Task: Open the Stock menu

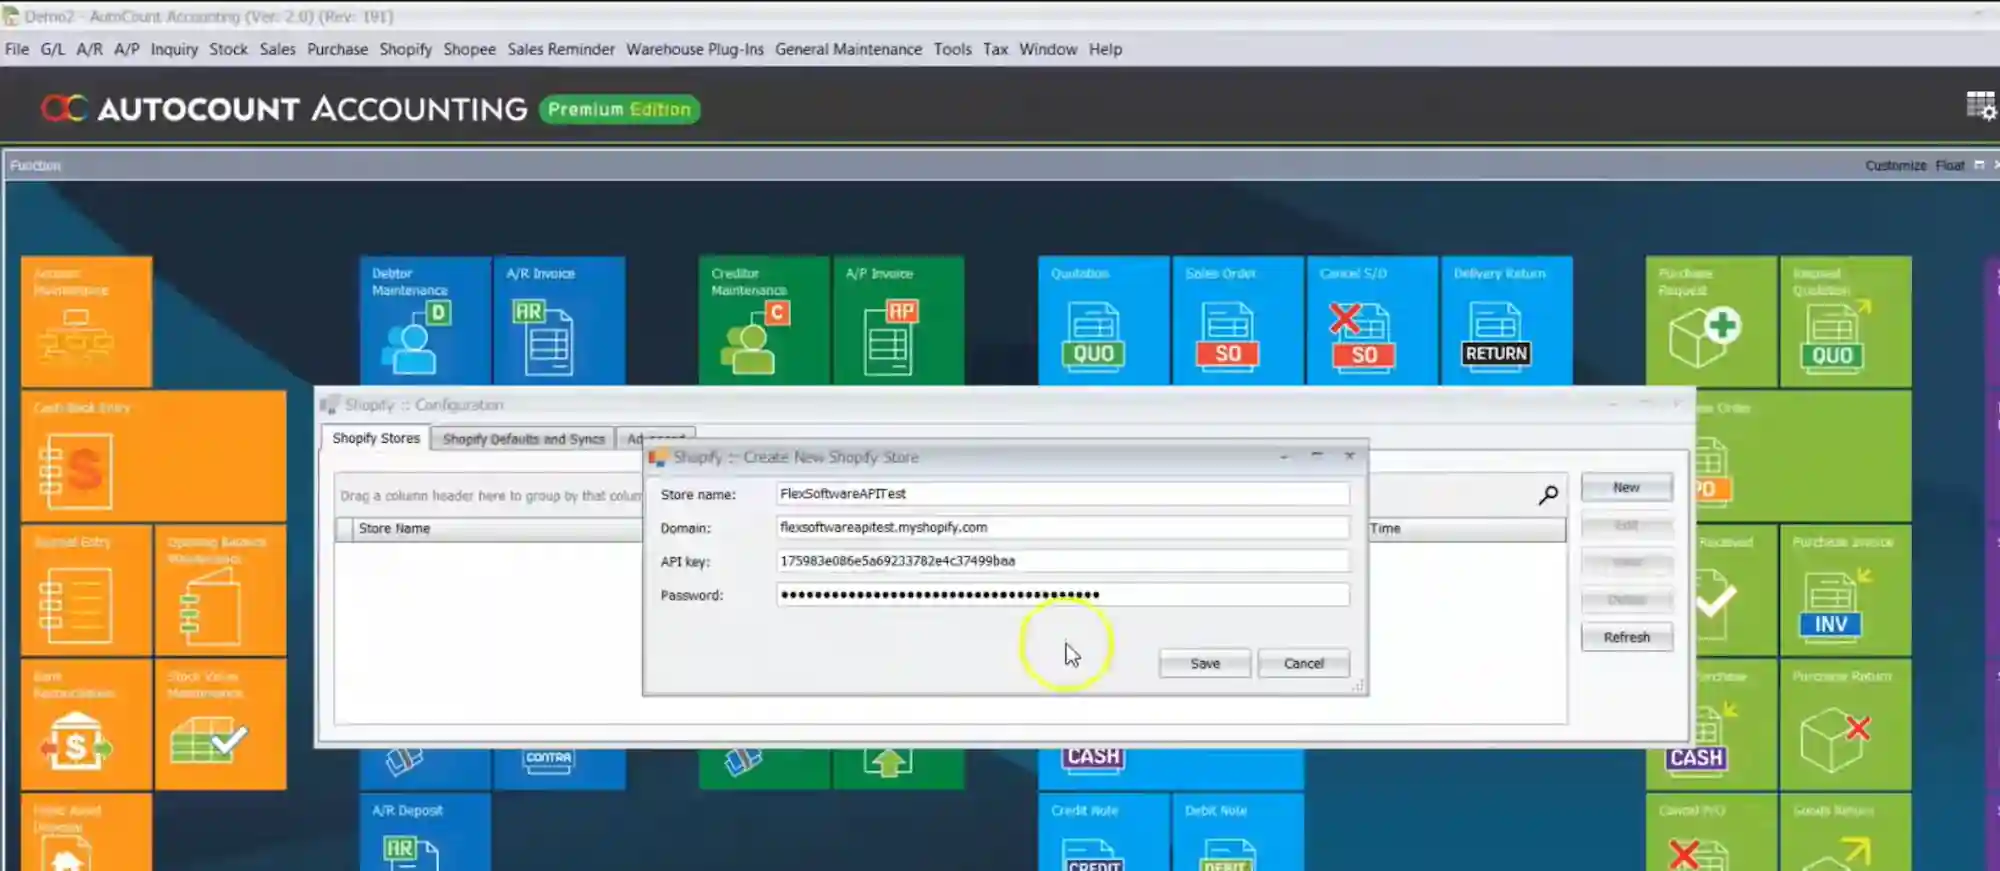Action: pos(228,49)
